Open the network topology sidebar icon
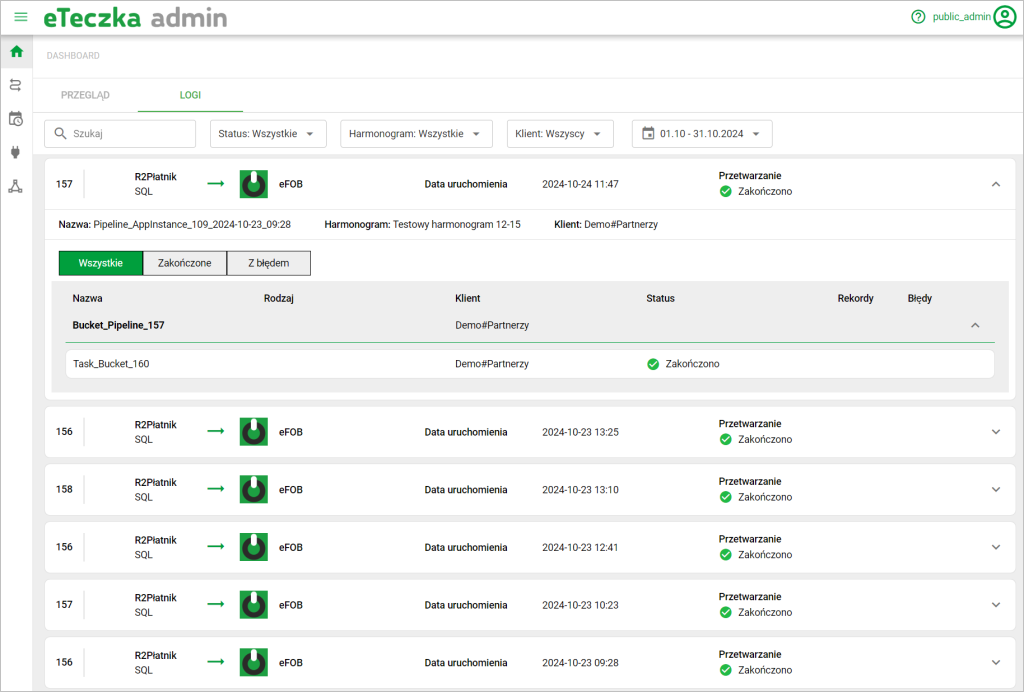 click(16, 187)
